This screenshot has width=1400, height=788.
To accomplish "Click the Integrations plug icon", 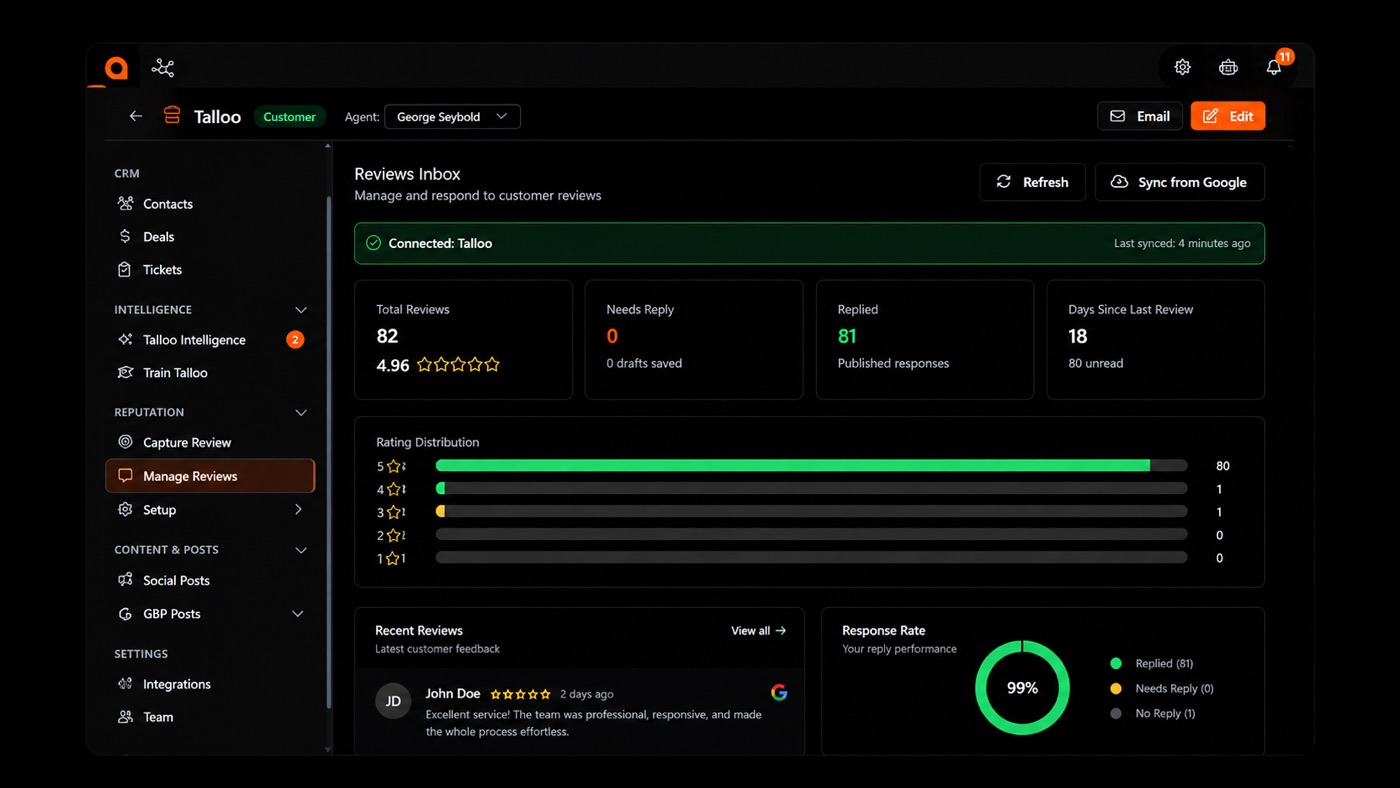I will [125, 684].
